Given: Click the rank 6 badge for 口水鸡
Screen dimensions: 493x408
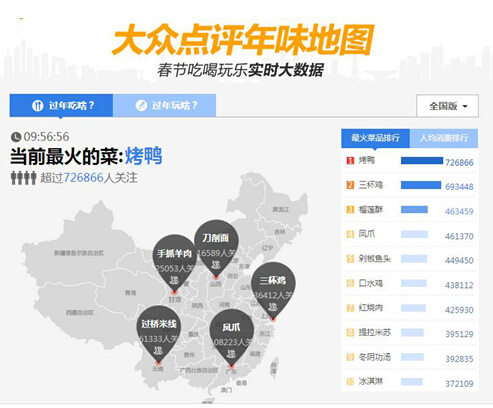Looking at the screenshot, I should pos(350,283).
